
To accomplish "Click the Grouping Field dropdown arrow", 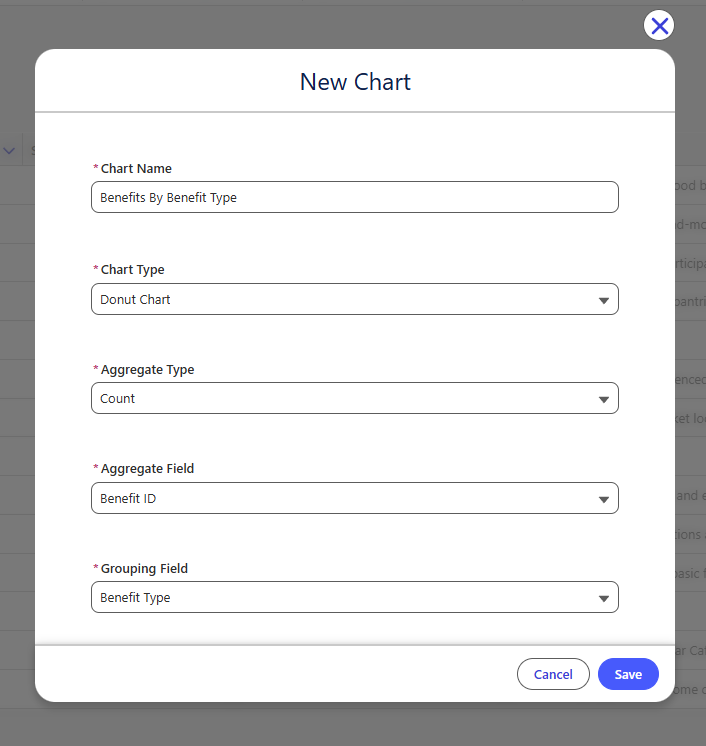I will pyautogui.click(x=604, y=598).
